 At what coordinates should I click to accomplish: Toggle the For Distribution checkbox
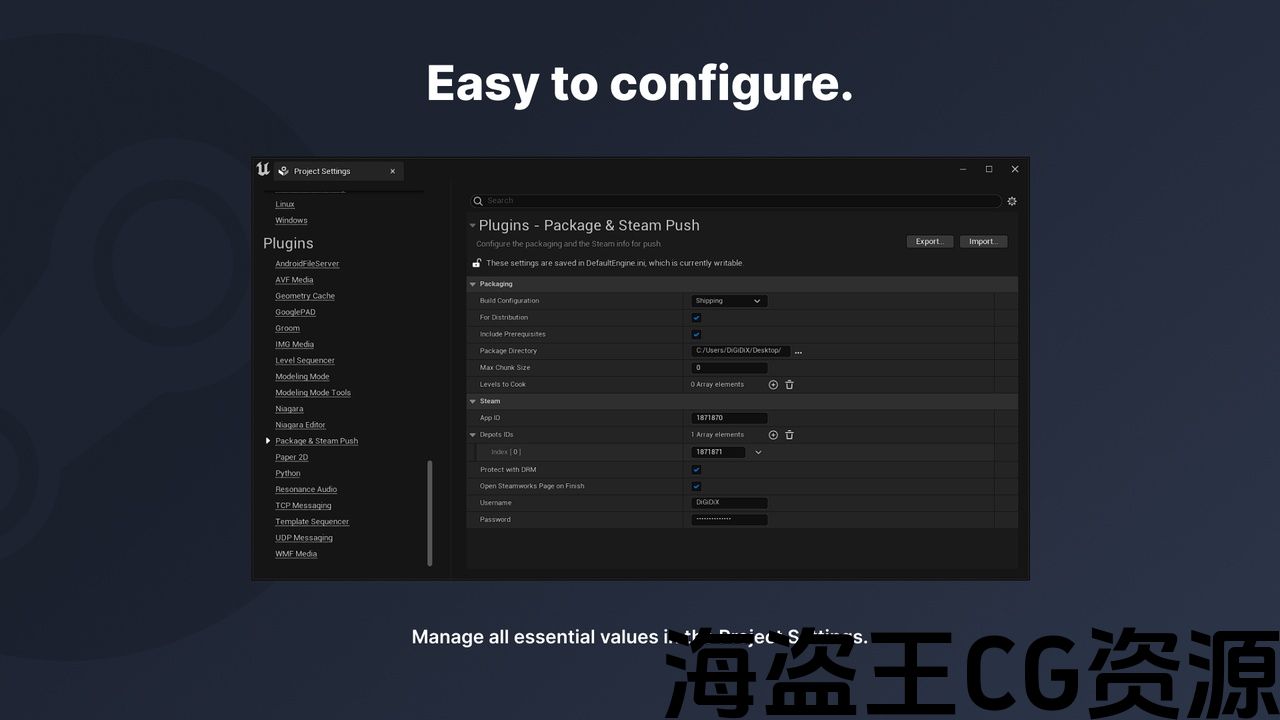click(x=696, y=318)
